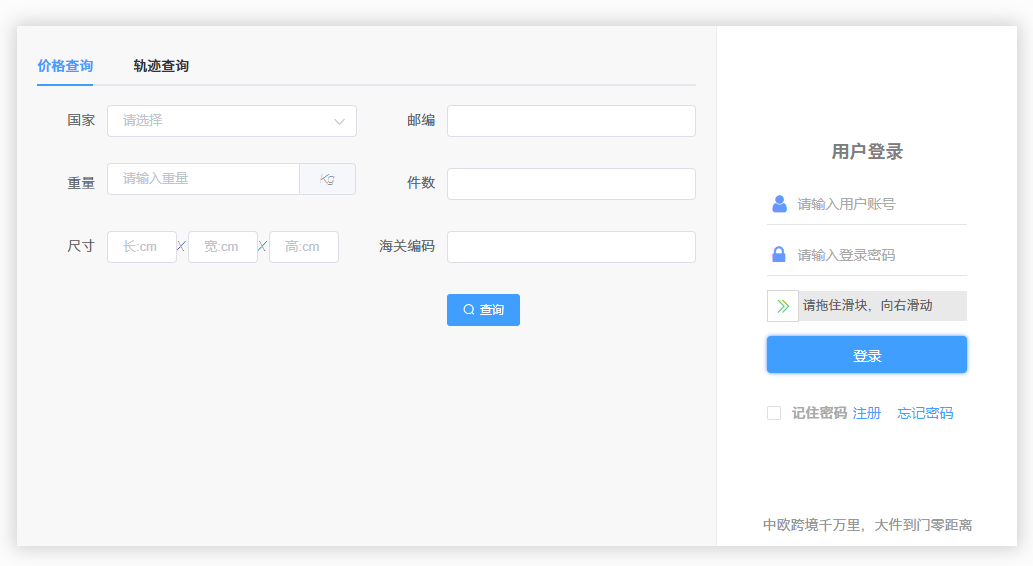
Task: Click the 邮编 field label
Action: pyautogui.click(x=421, y=120)
